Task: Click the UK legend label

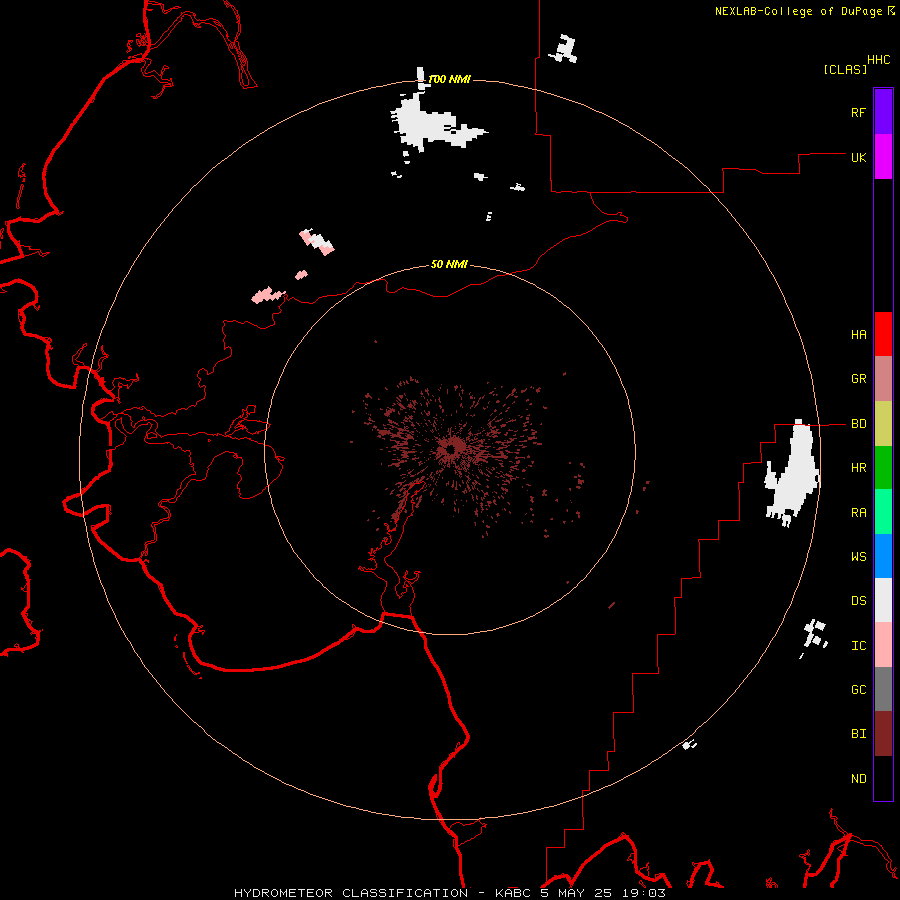Action: [x=858, y=157]
